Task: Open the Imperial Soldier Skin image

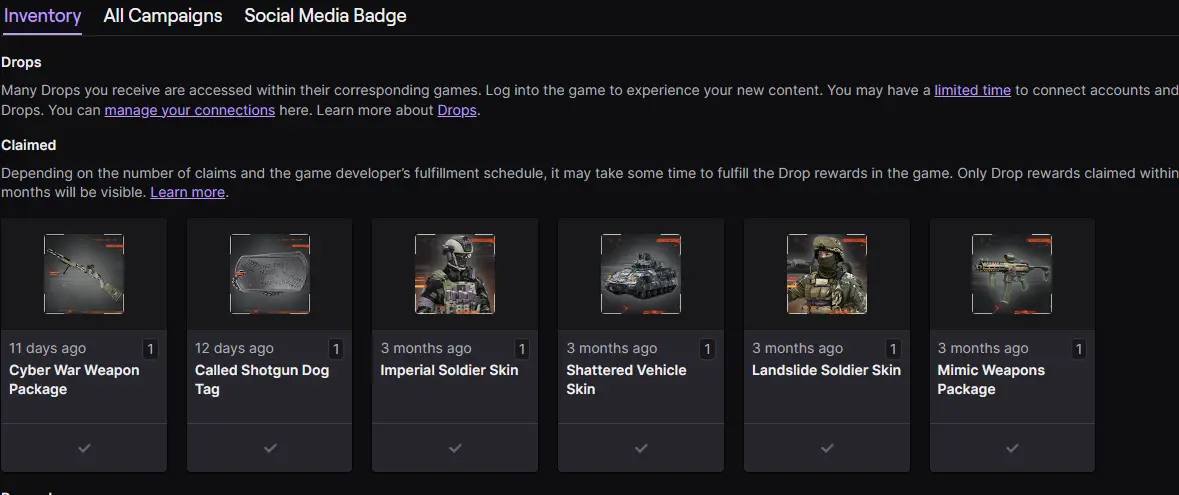Action: 455,274
